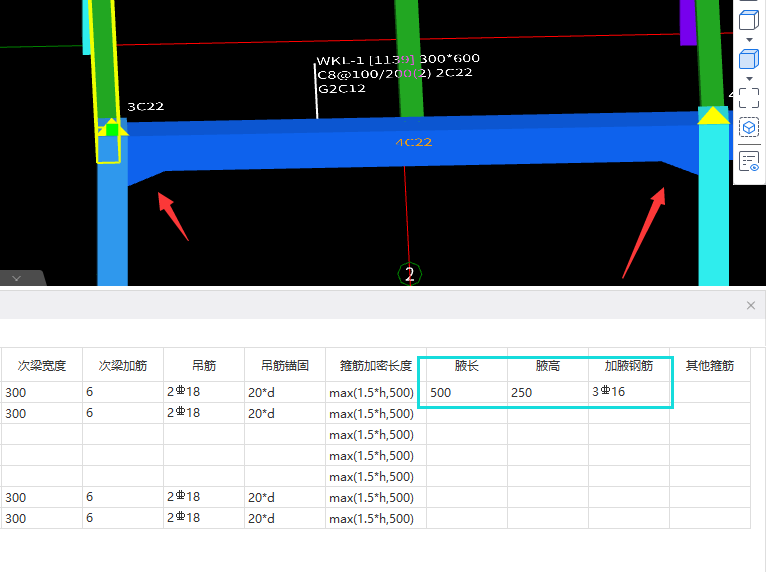Click the dashed-corner full screen icon

749,98
